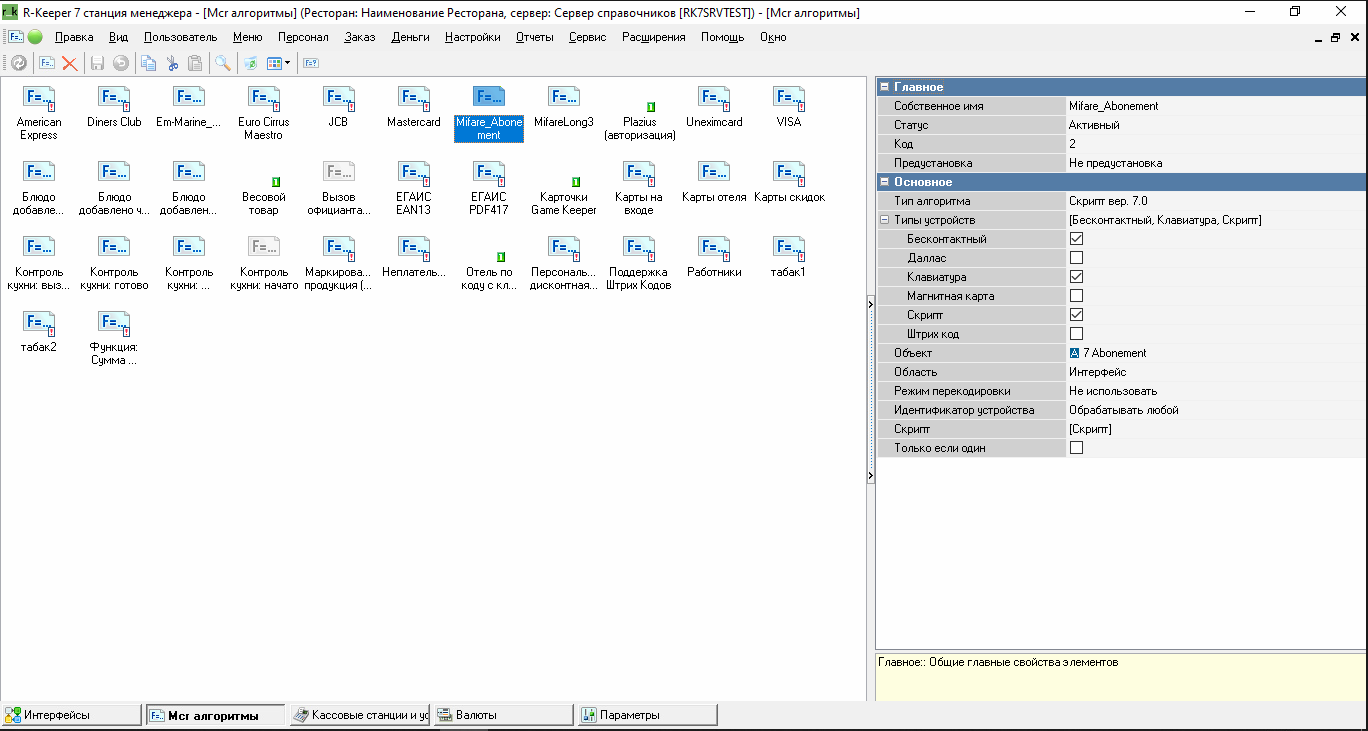The image size is (1368, 731).
Task: Click the Copy toolbar icon
Action: tap(149, 63)
